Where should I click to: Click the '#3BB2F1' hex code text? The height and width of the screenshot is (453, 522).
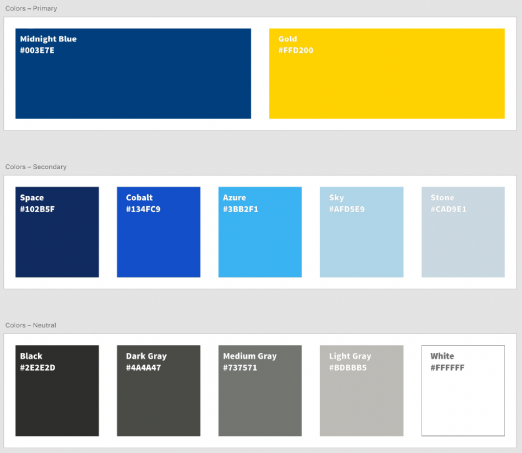coord(240,209)
